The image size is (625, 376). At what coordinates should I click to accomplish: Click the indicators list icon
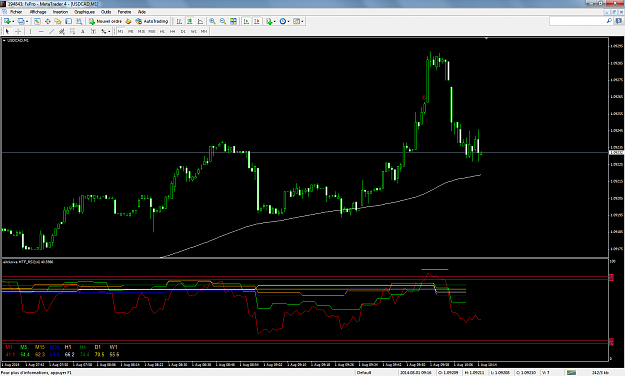269,21
